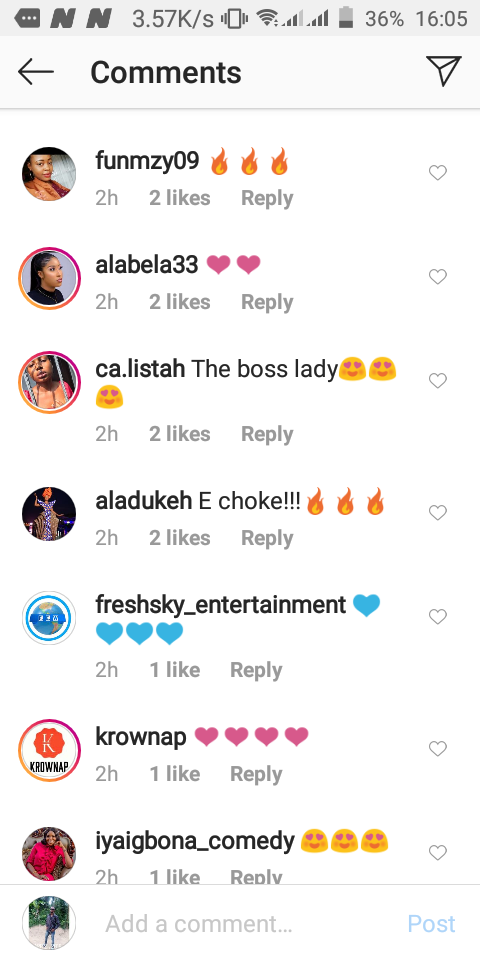Toggle like heart on ca.listah's comment
This screenshot has height=960, width=480.
pyautogui.click(x=437, y=381)
